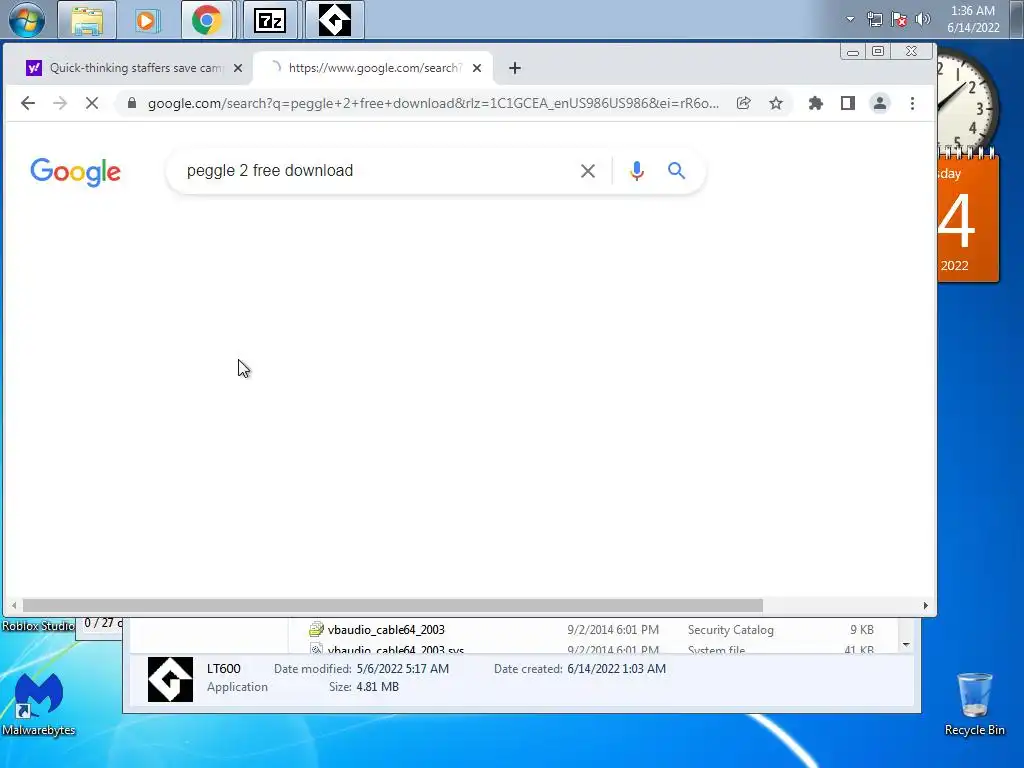Click the orange calendar gadget
The image size is (1024, 768).
point(968,218)
